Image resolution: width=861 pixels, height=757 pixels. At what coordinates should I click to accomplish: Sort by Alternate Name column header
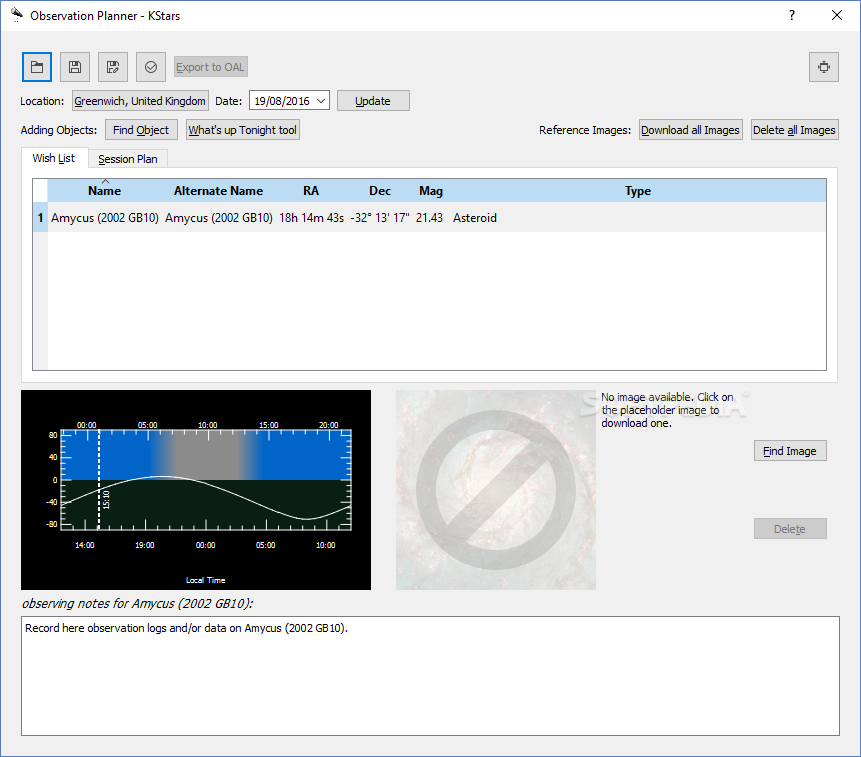point(218,190)
